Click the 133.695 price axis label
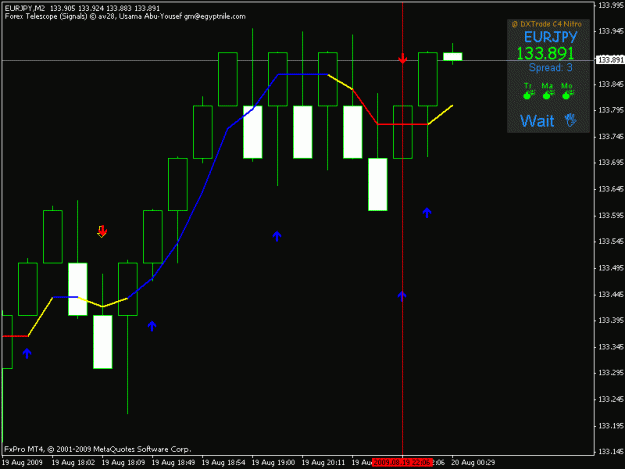This screenshot has height=469, width=625. point(611,163)
